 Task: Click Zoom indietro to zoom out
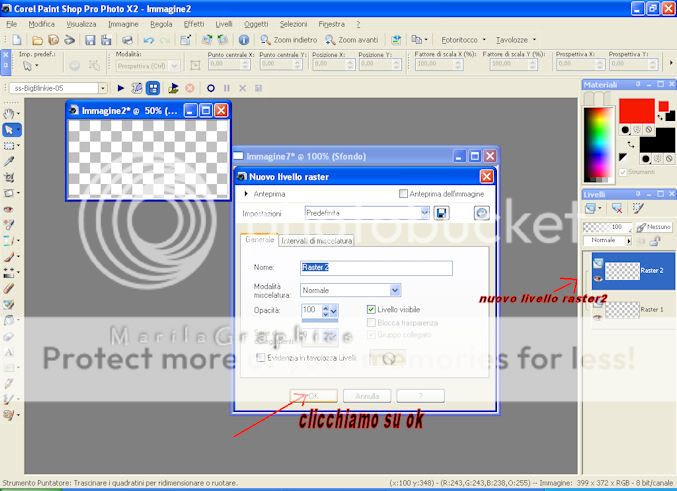pyautogui.click(x=289, y=40)
